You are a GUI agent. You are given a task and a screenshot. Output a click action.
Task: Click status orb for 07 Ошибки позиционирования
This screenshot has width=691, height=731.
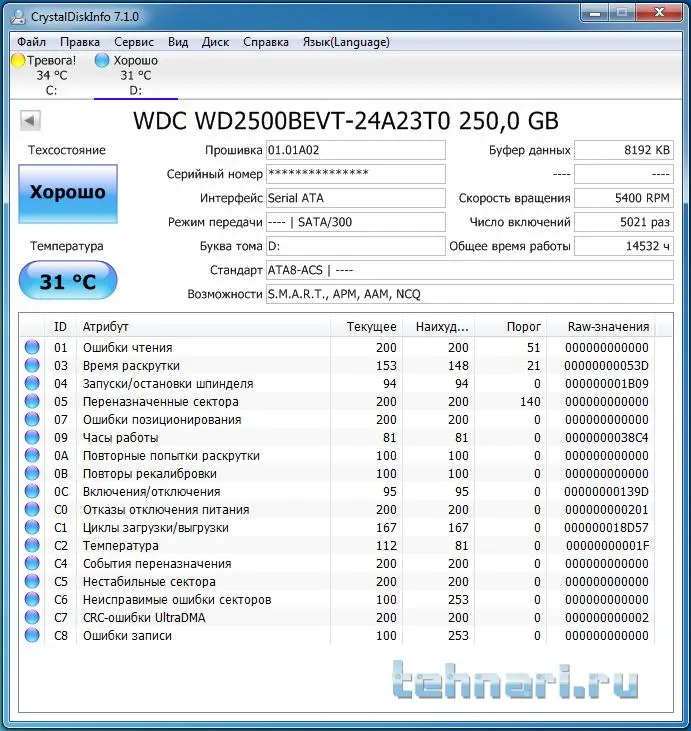point(32,419)
